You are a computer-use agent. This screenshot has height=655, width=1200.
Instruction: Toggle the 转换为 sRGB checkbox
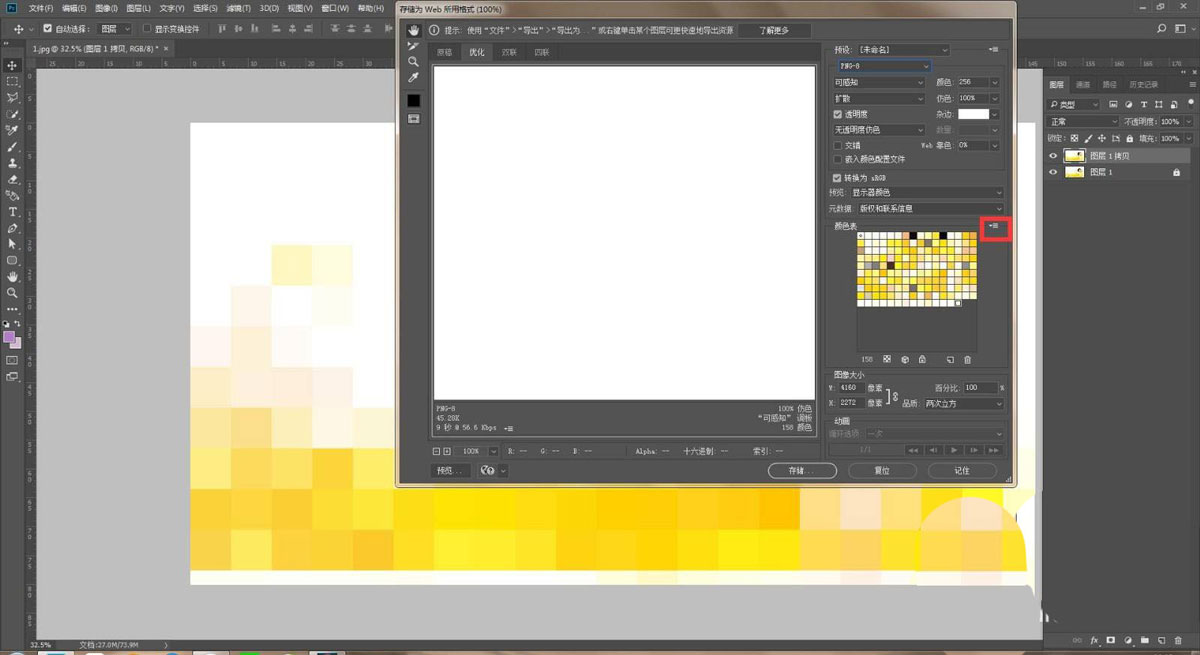click(x=838, y=177)
